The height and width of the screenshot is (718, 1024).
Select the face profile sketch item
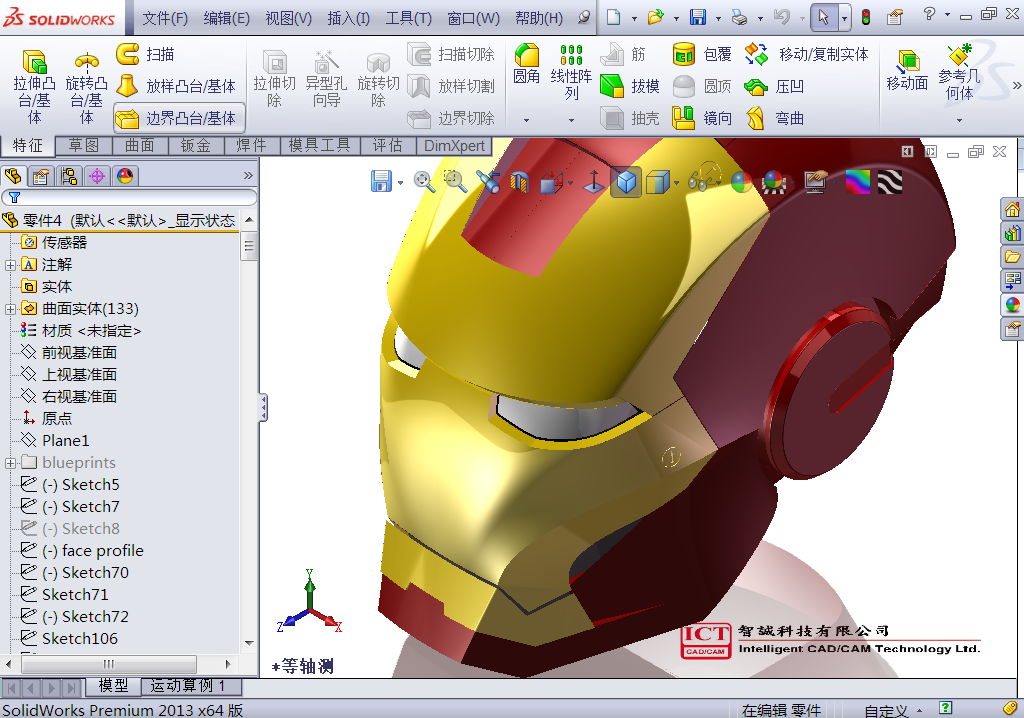(x=82, y=551)
